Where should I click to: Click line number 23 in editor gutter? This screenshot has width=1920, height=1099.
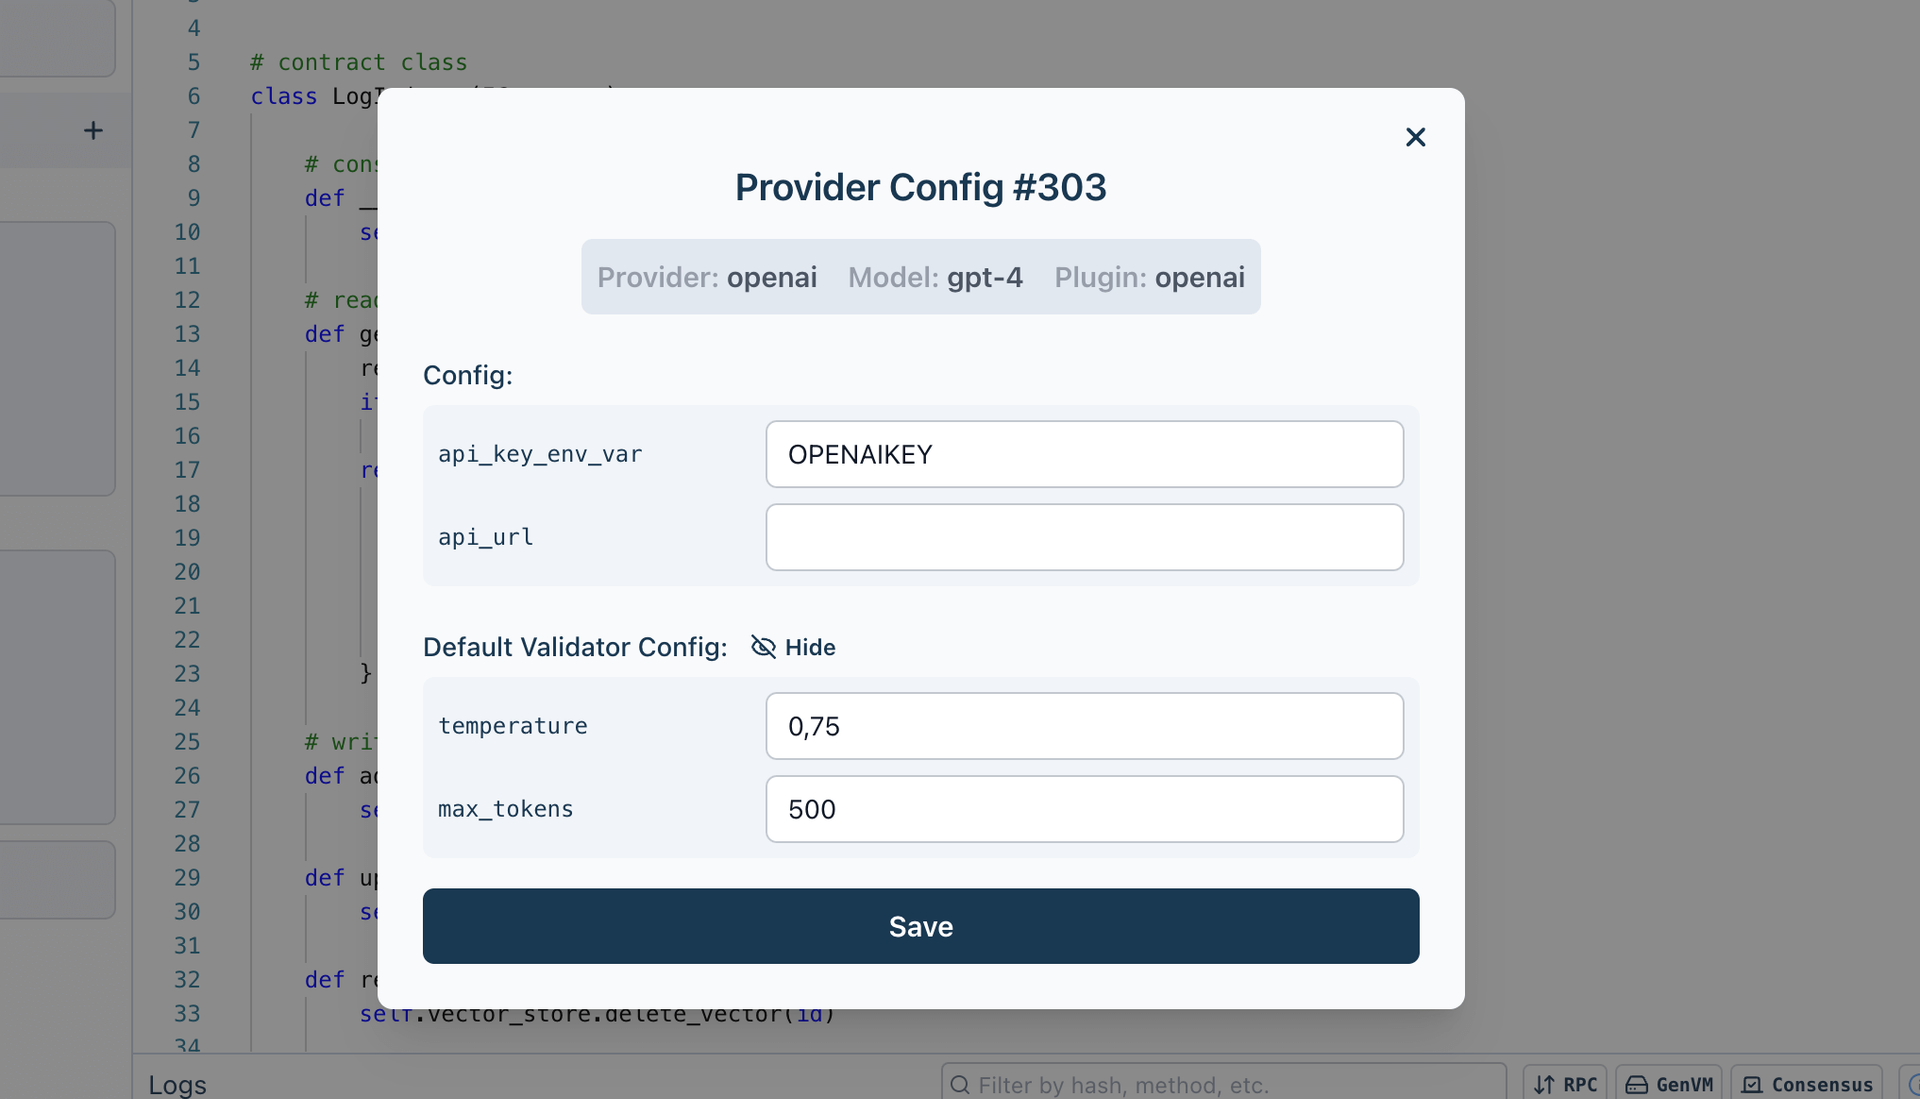coord(187,674)
